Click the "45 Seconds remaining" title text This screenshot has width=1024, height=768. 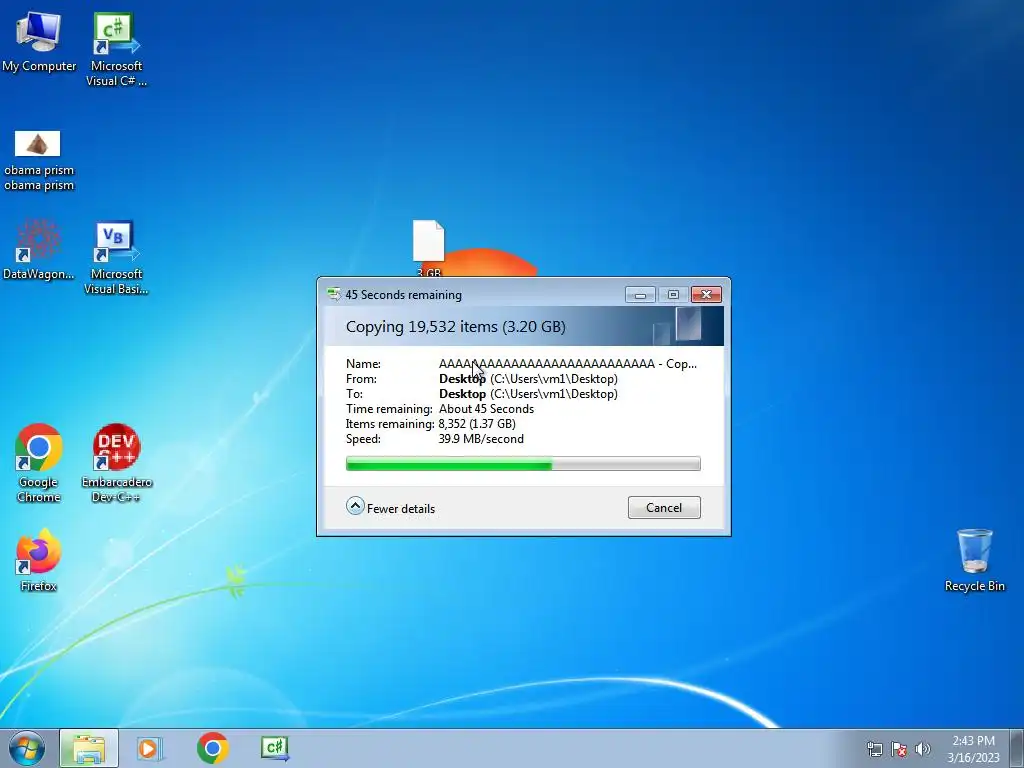tap(404, 295)
